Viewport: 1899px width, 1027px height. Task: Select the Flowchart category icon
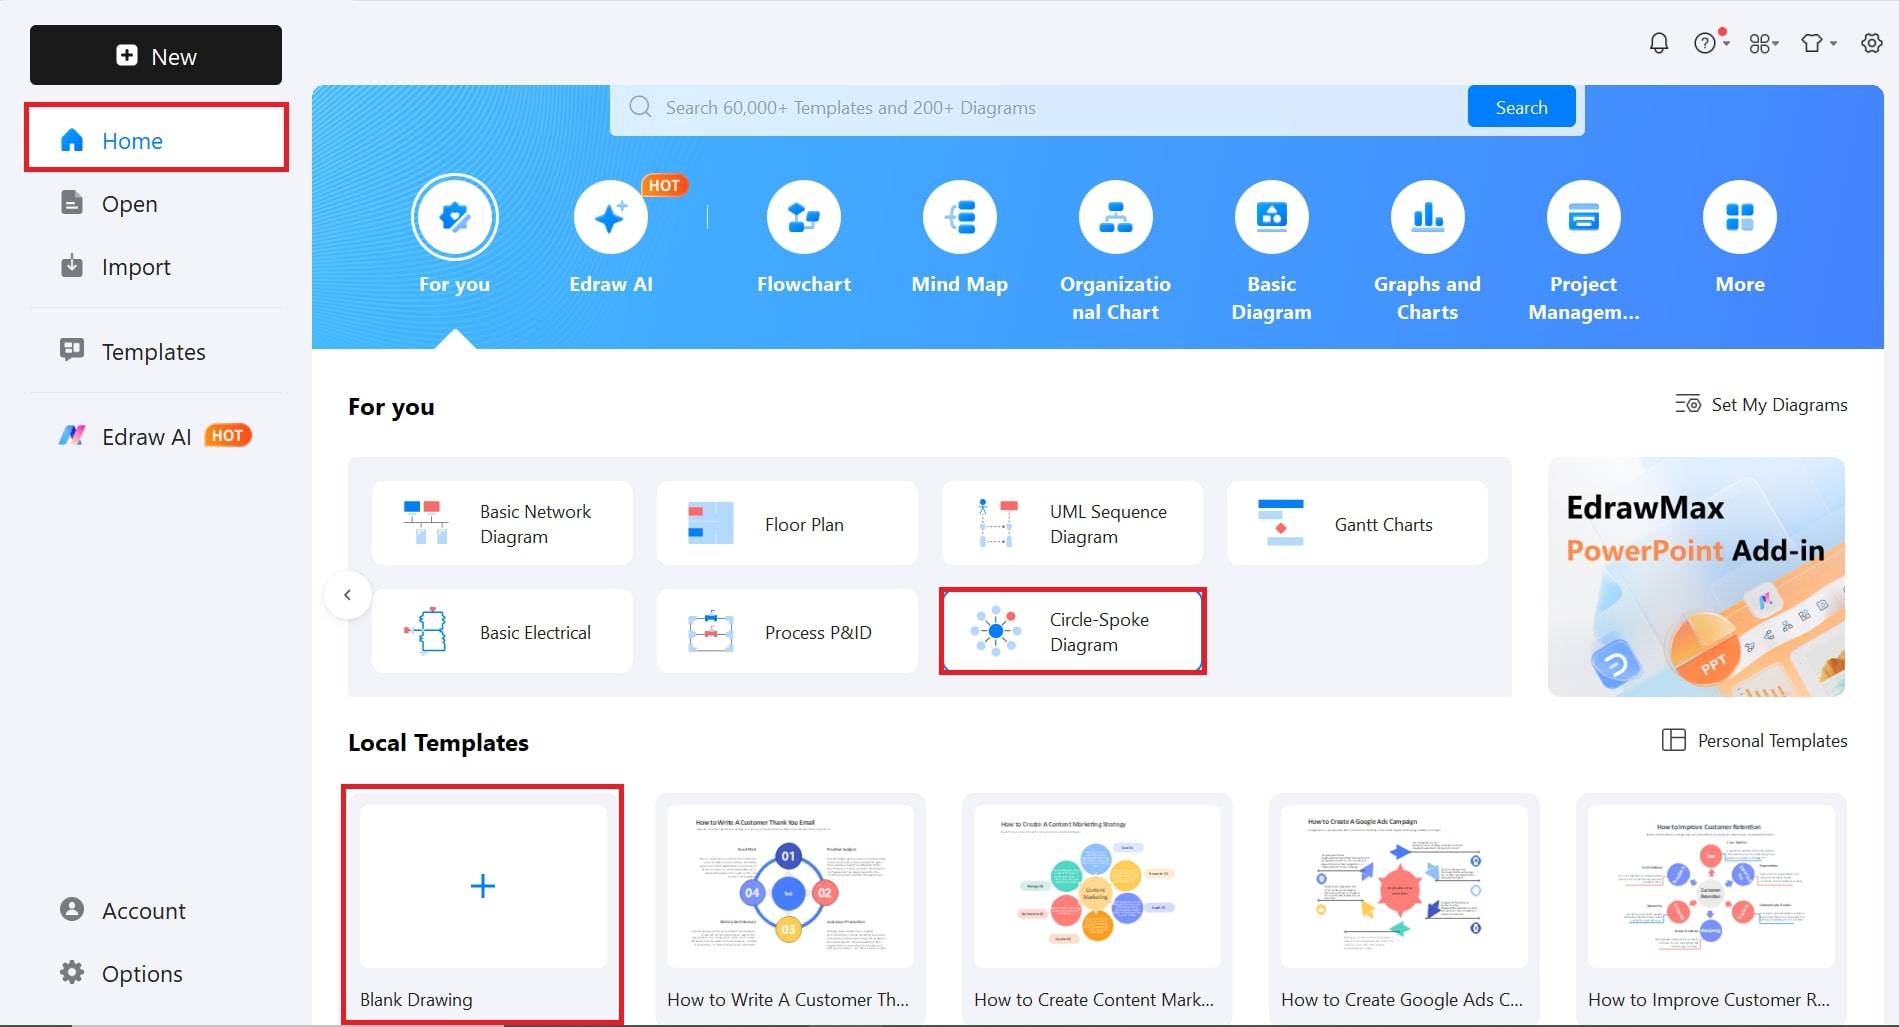pos(804,217)
